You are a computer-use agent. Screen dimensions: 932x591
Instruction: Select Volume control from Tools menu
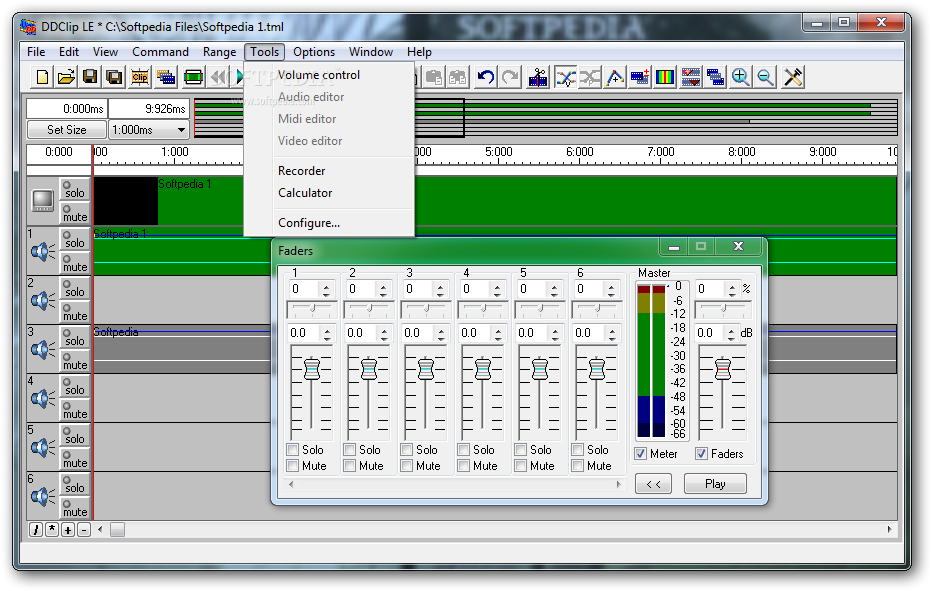click(x=329, y=75)
